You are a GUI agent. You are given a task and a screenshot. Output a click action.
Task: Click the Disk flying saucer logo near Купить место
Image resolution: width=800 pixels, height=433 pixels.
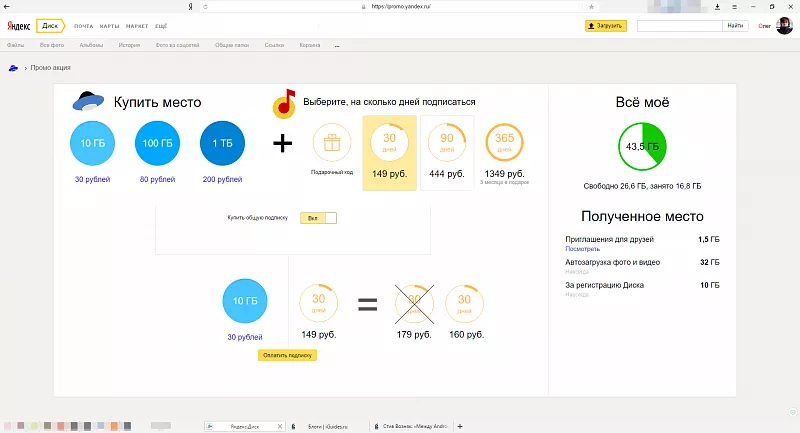point(88,101)
